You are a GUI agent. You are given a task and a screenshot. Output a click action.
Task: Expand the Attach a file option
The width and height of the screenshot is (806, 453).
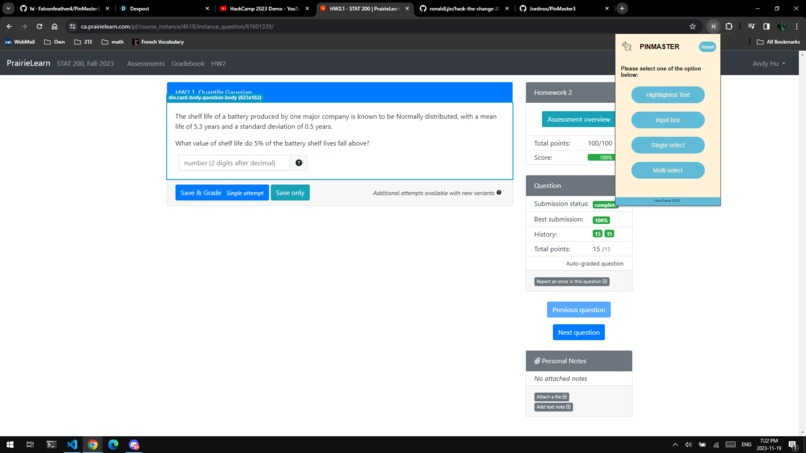(551, 397)
